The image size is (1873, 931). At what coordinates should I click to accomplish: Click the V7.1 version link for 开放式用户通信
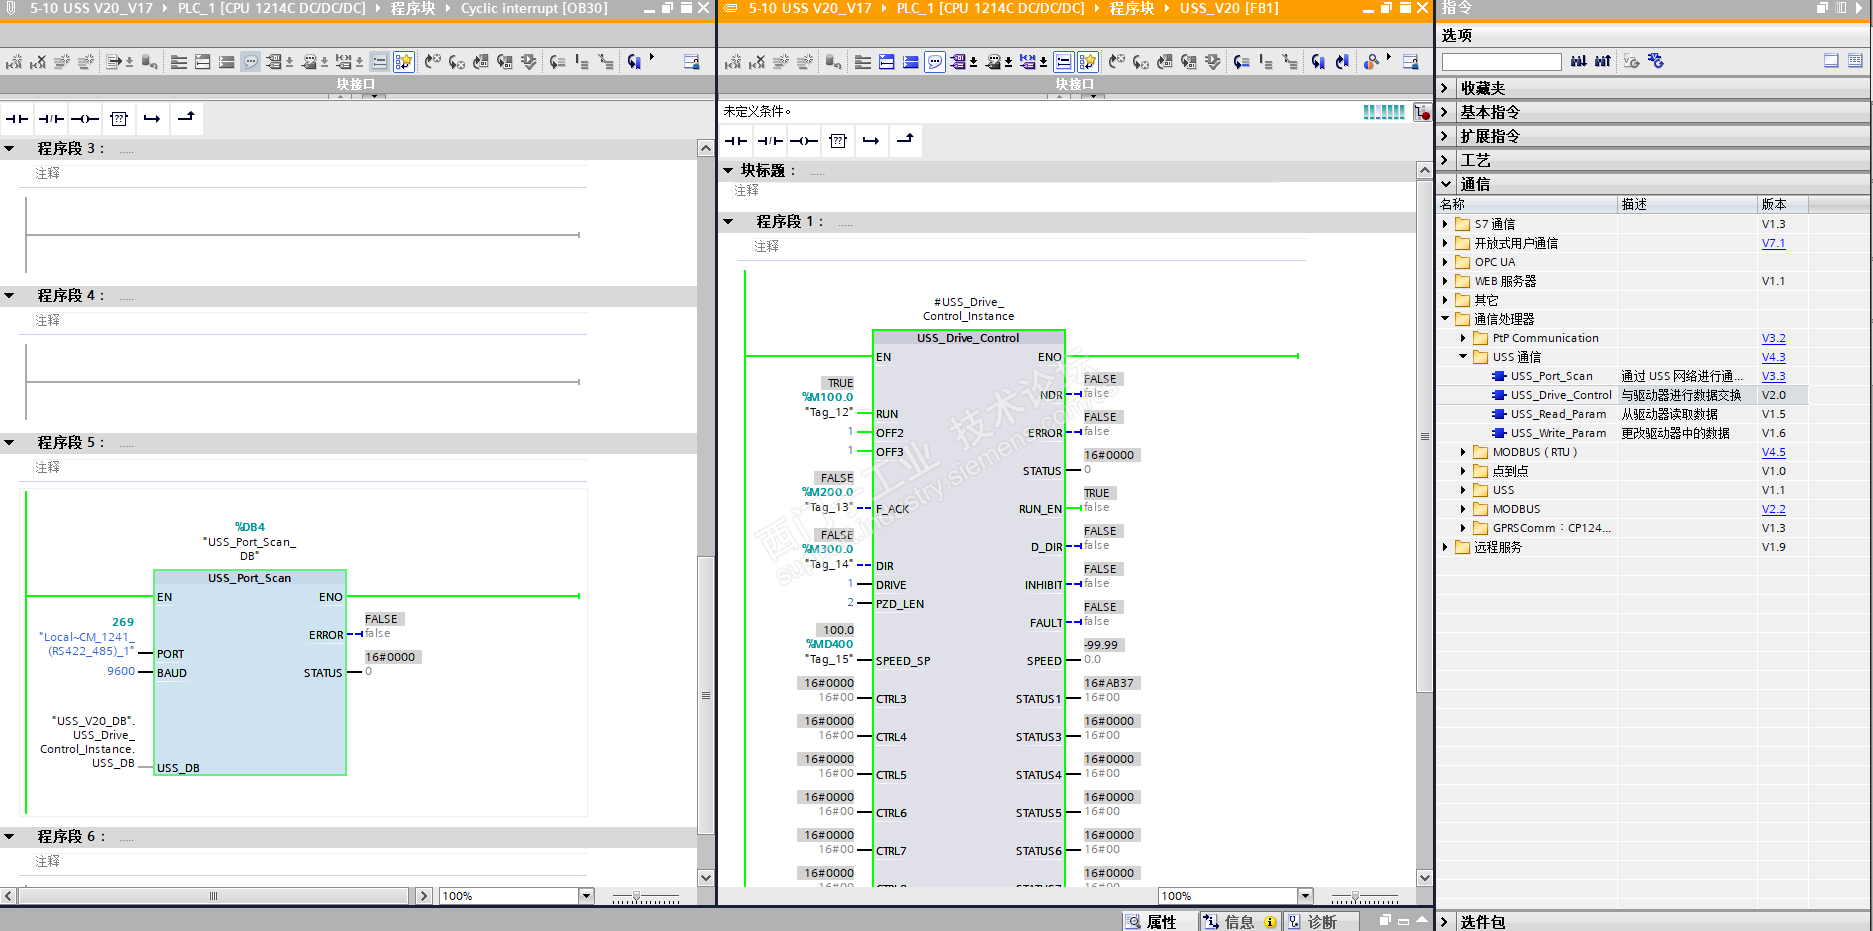(1773, 244)
